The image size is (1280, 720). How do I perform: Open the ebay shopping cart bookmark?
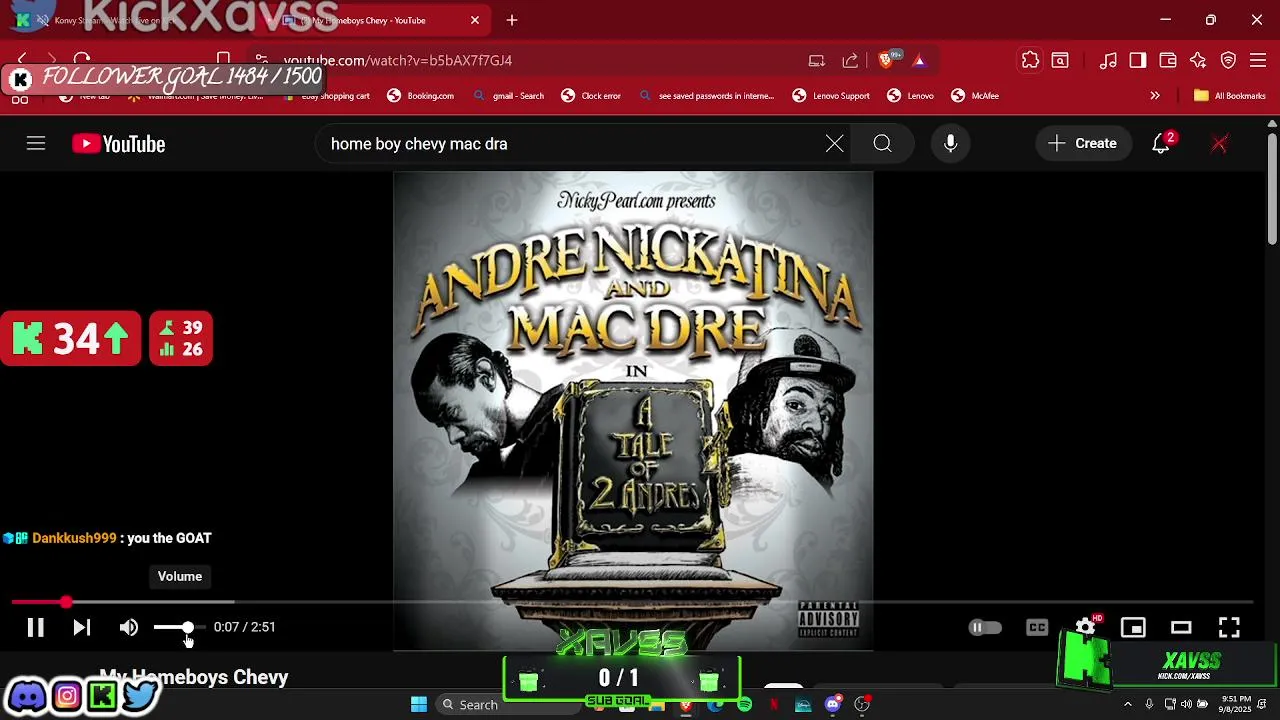click(328, 96)
